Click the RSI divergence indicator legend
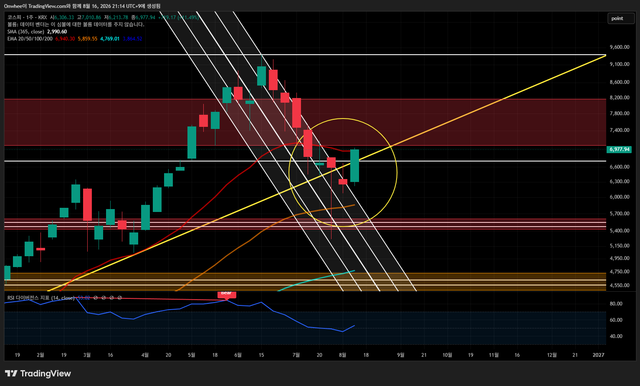 click(41, 298)
